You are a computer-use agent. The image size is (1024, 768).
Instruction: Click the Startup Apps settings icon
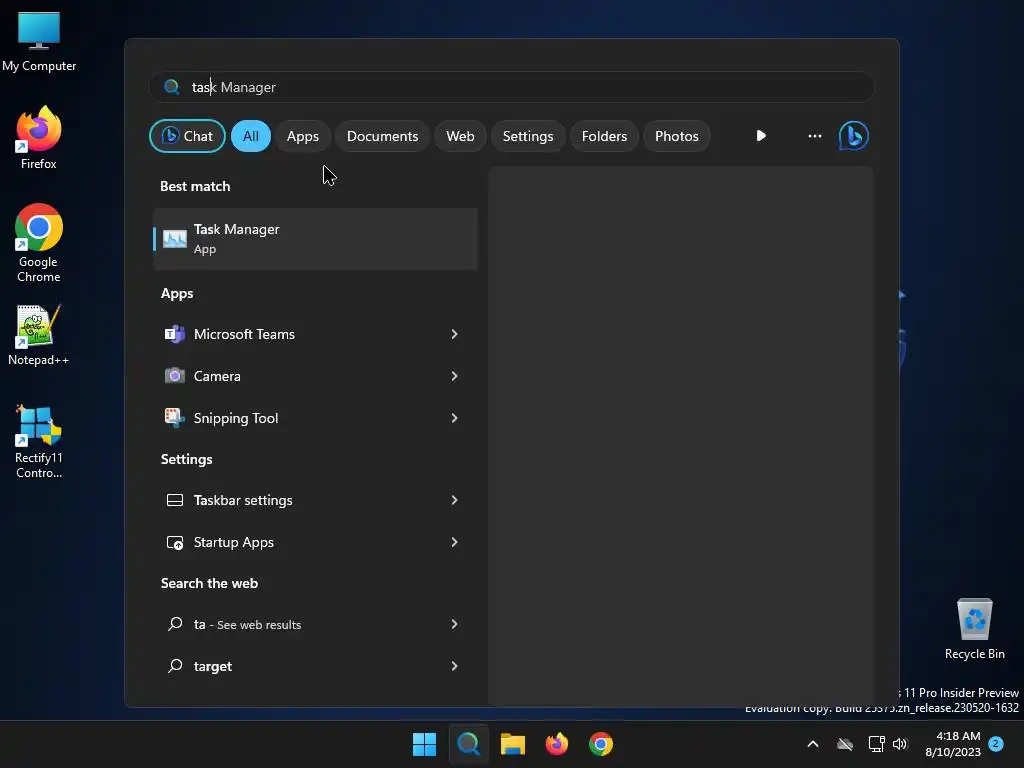(174, 542)
